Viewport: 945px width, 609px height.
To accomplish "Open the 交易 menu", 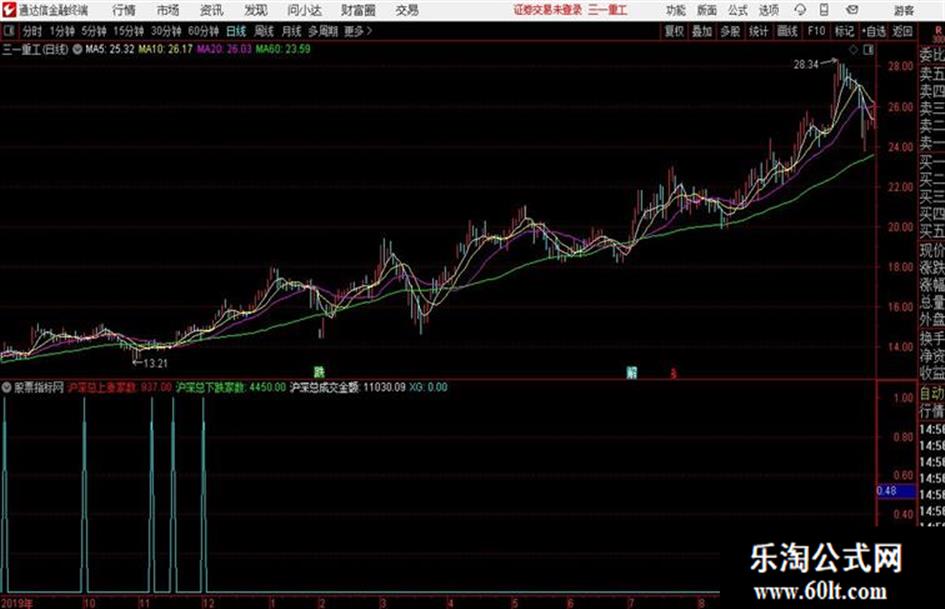I will click(407, 10).
